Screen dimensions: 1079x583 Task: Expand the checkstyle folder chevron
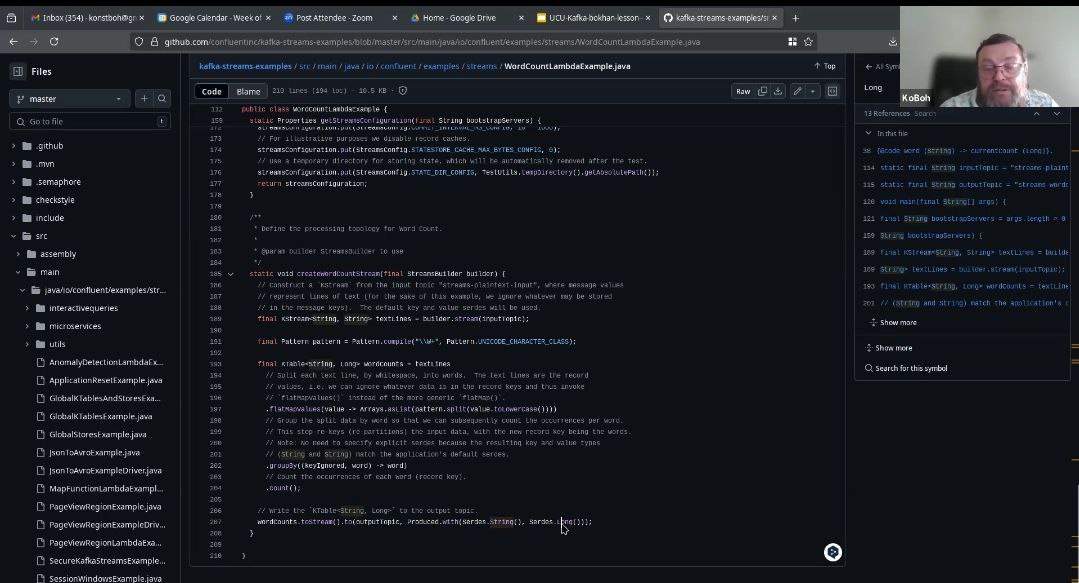tap(14, 200)
